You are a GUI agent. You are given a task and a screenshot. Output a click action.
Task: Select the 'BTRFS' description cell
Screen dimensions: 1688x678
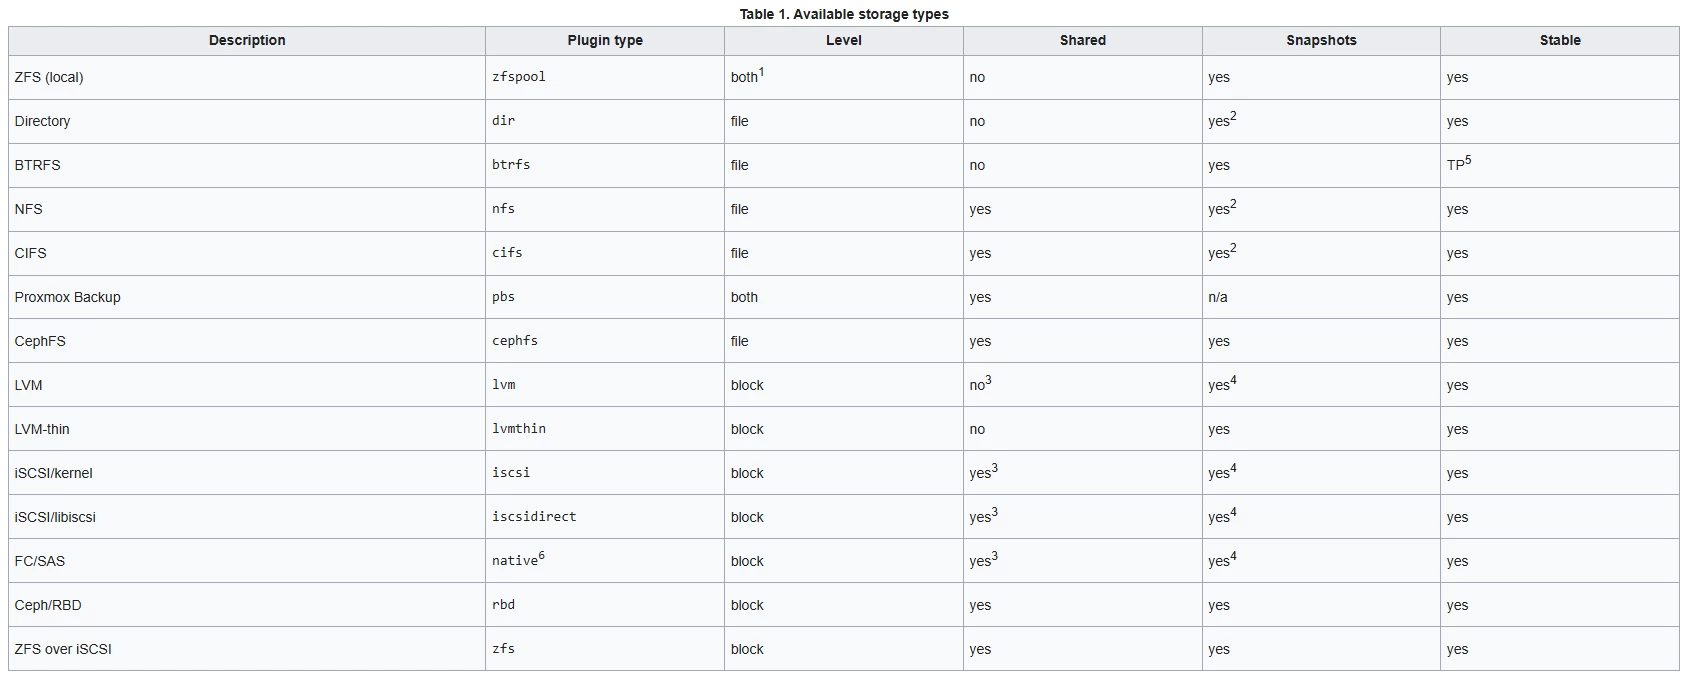click(x=247, y=165)
